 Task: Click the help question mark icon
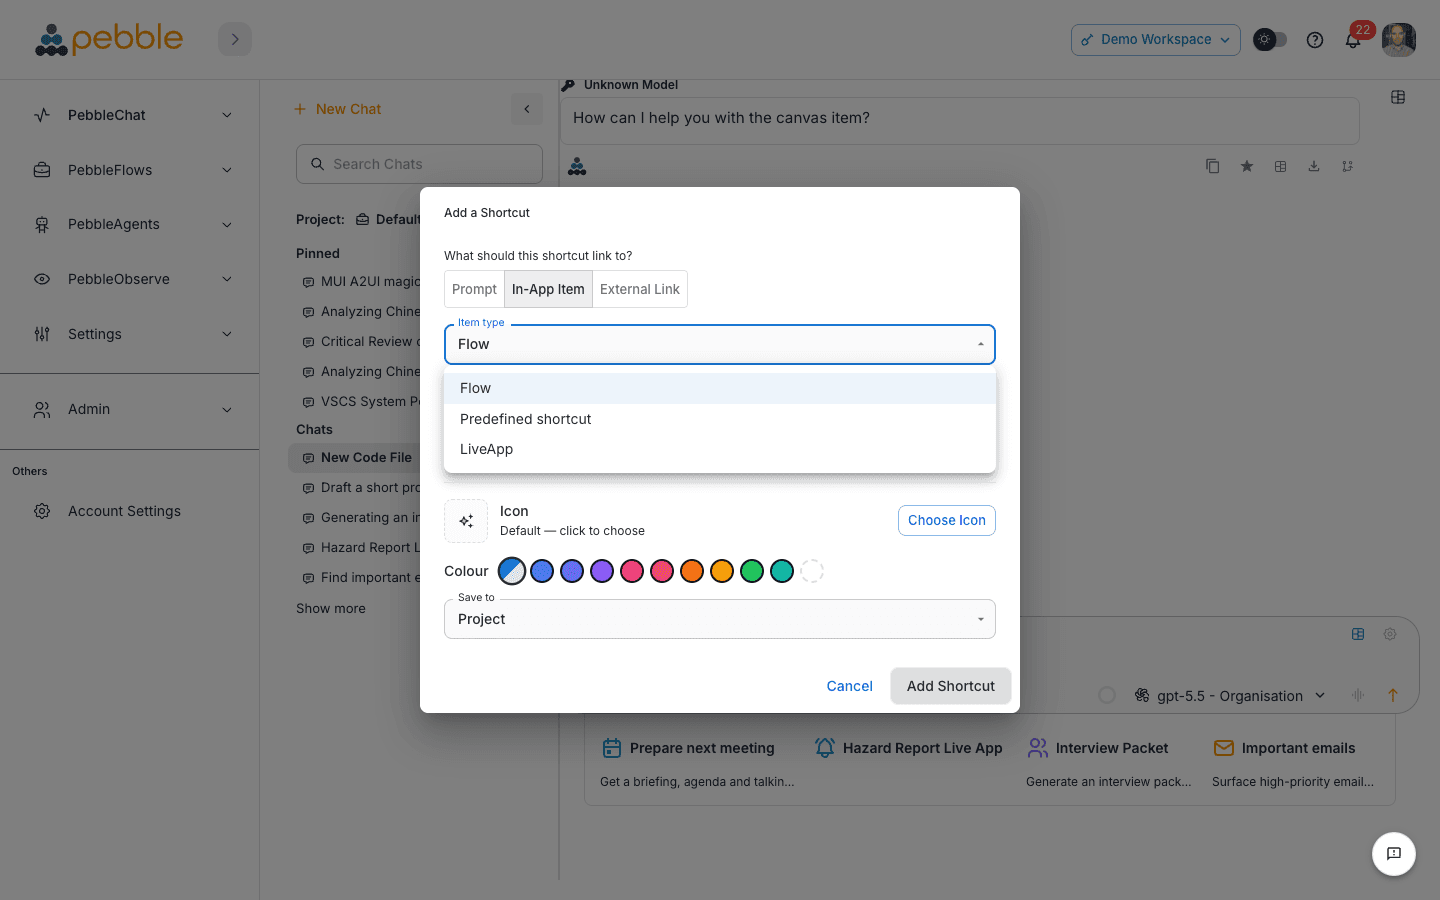[x=1315, y=40]
